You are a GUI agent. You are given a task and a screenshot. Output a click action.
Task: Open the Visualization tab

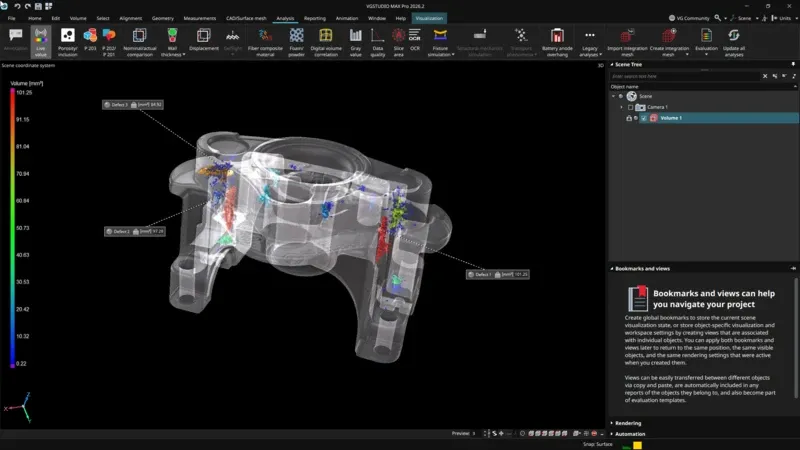(x=429, y=18)
